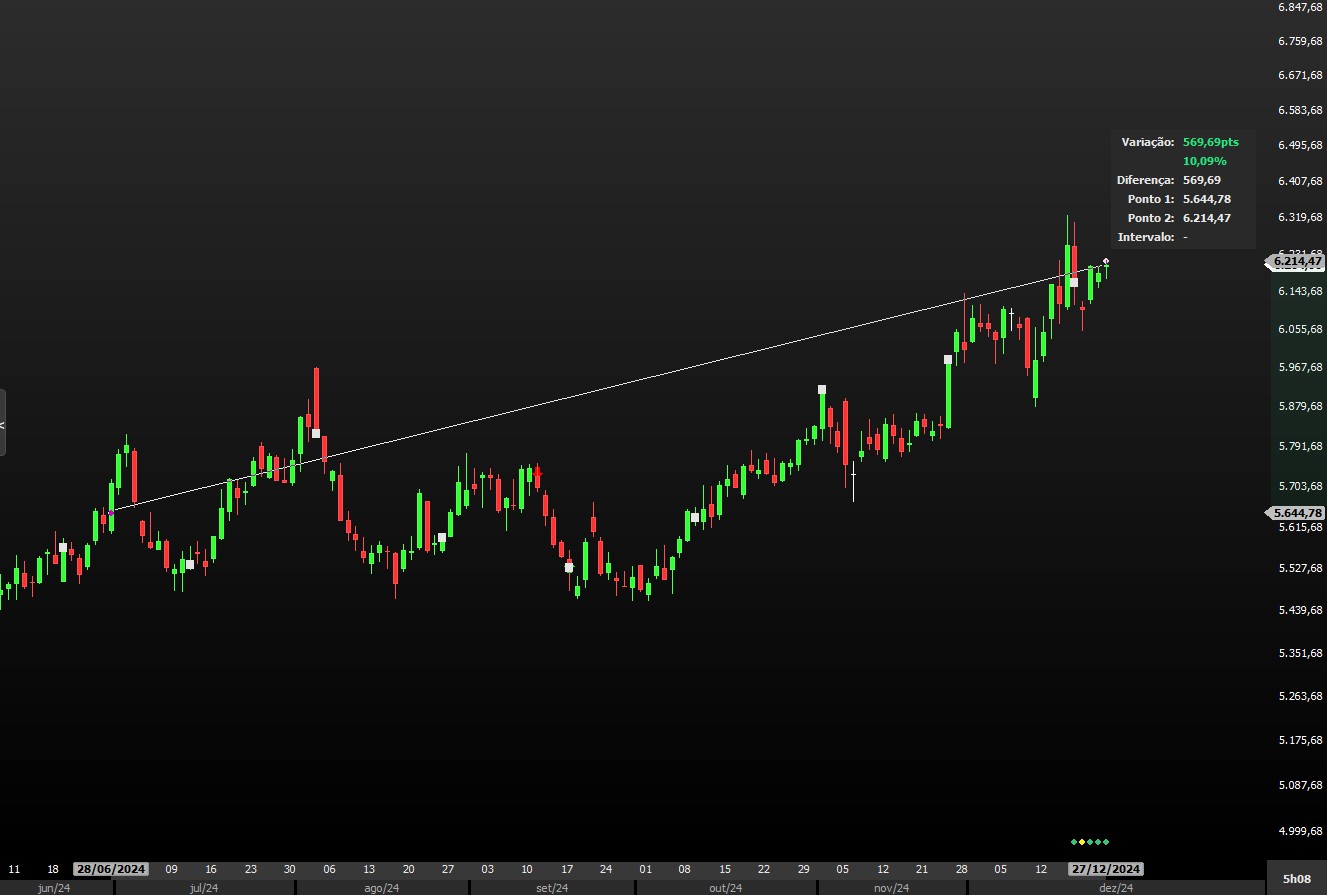Click the white marker near the September 17 low
1327x895 pixels.
click(569, 567)
